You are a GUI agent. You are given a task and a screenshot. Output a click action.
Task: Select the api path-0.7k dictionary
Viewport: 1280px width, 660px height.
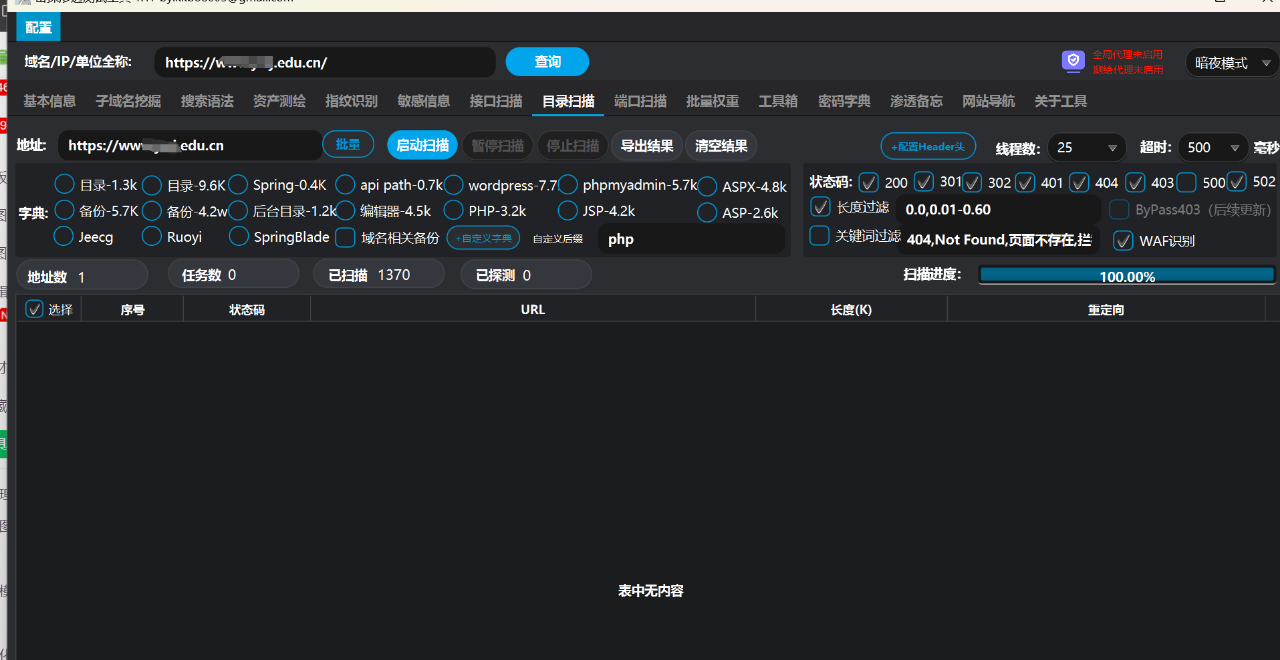[345, 185]
